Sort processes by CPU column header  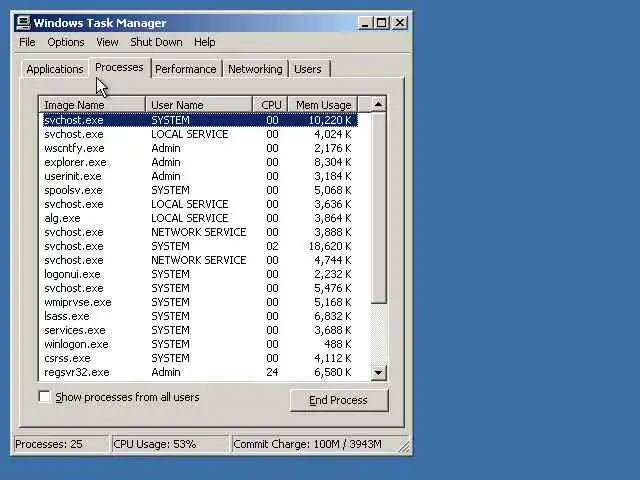(x=271, y=105)
